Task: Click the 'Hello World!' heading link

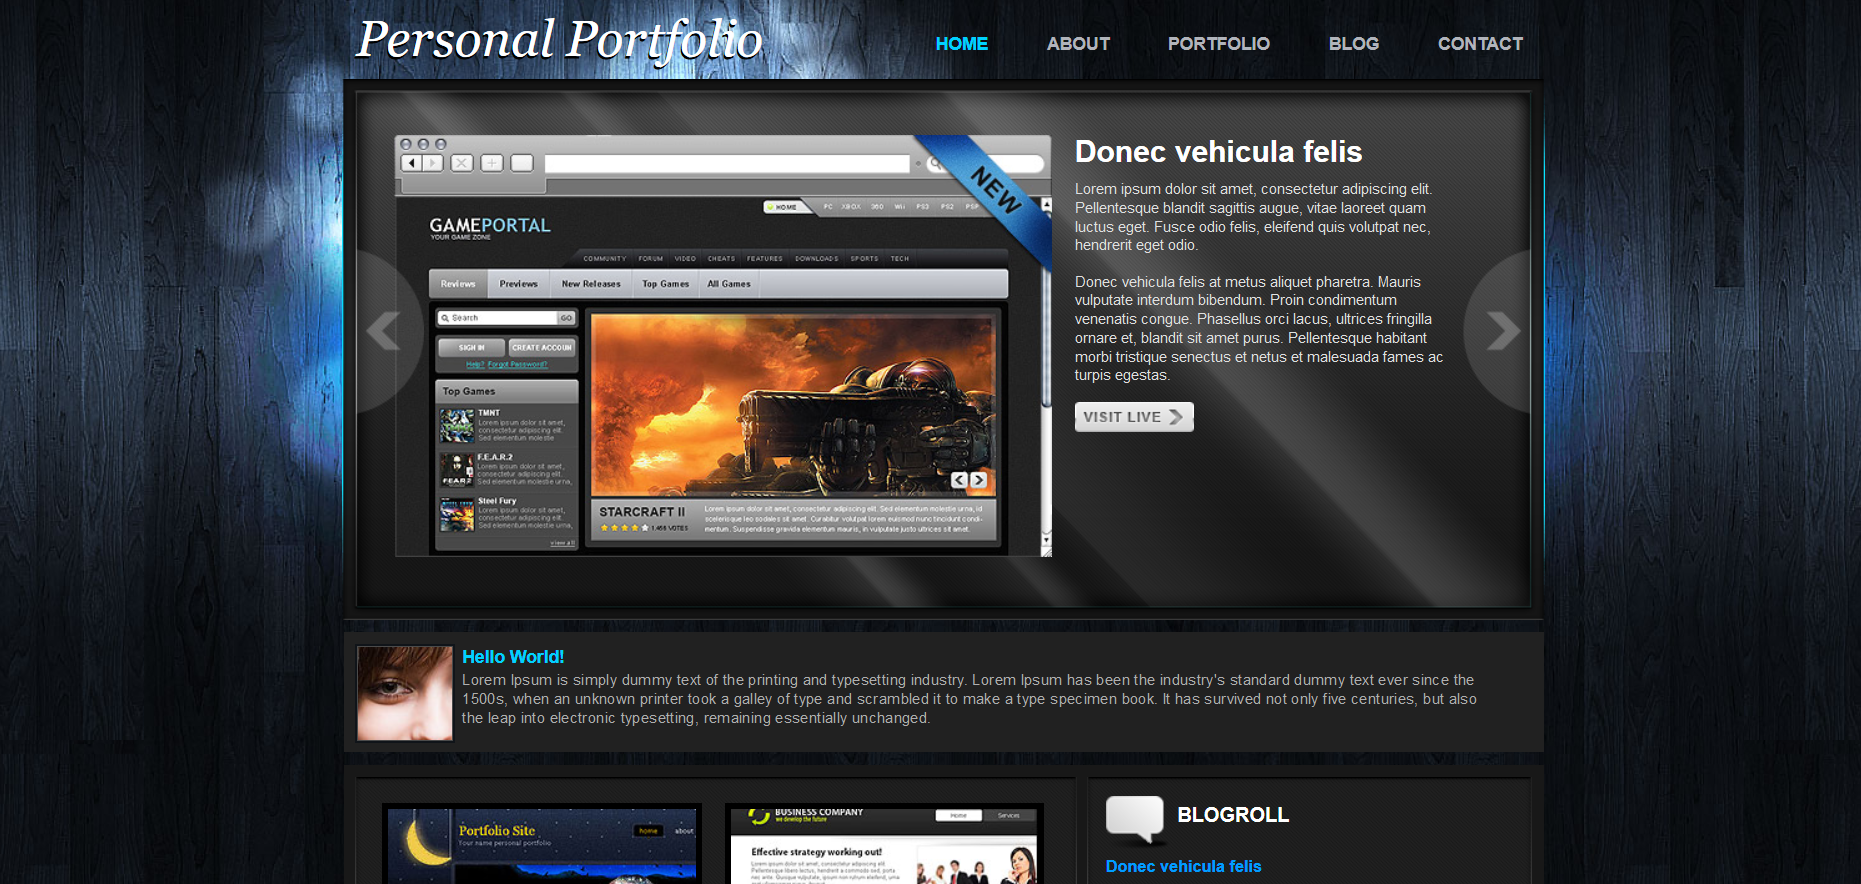Action: [x=513, y=657]
